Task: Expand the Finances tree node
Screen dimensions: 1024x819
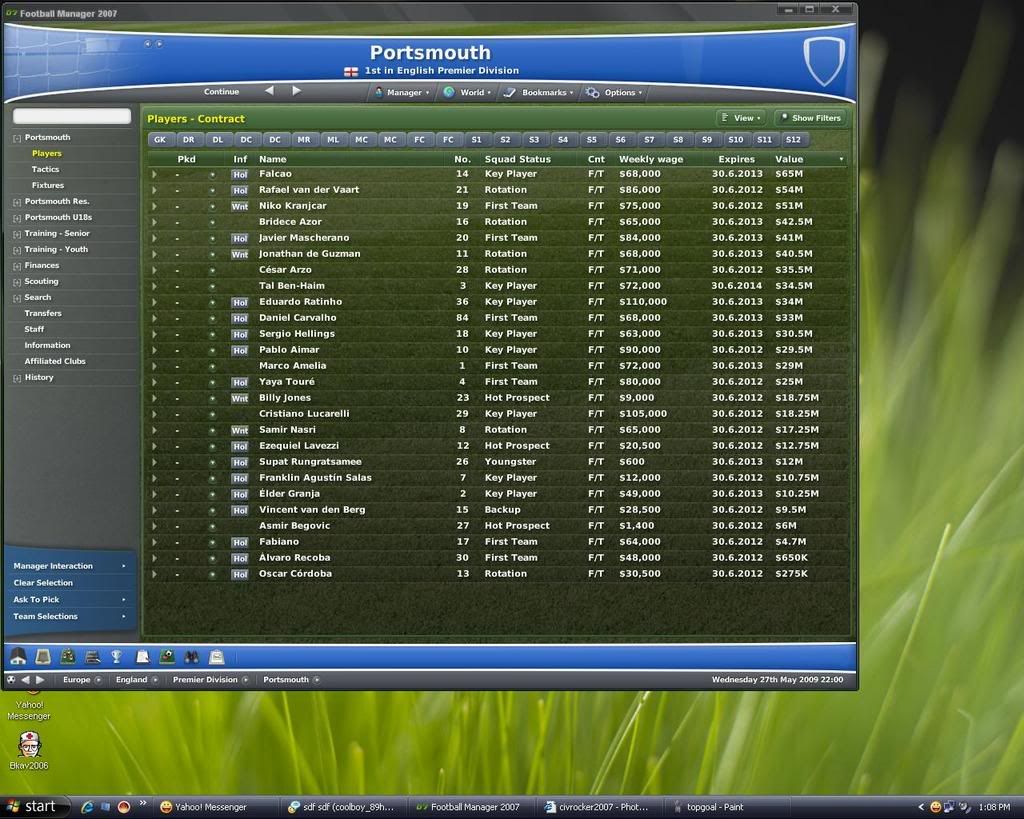Action: point(17,266)
